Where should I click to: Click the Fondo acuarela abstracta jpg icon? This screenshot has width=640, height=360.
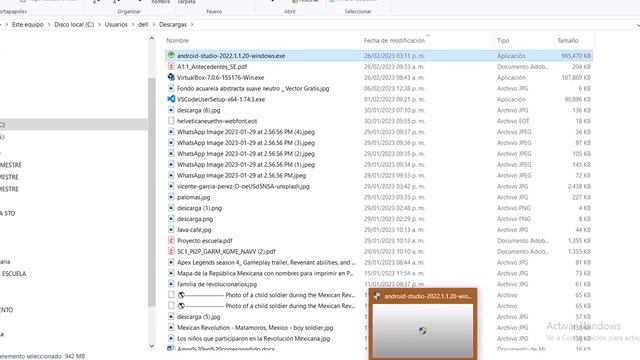click(x=171, y=88)
